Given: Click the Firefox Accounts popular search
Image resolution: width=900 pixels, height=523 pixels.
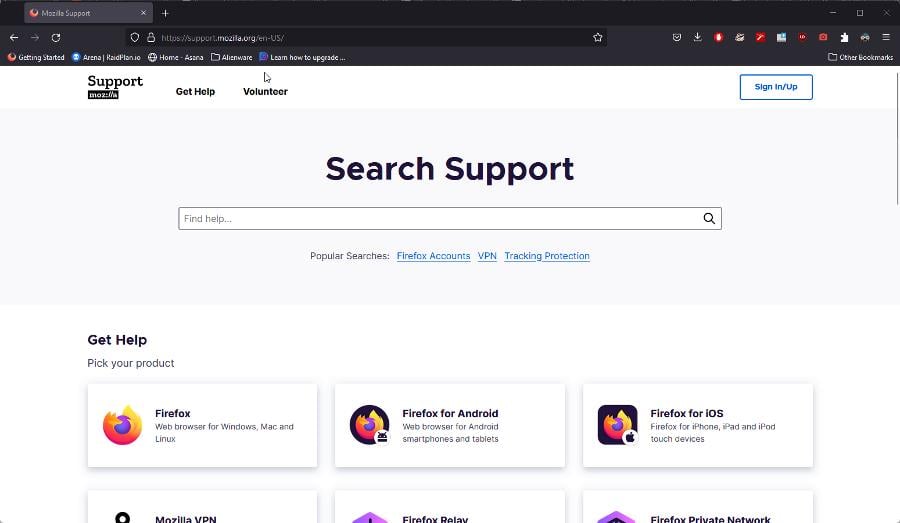Looking at the screenshot, I should point(433,256).
